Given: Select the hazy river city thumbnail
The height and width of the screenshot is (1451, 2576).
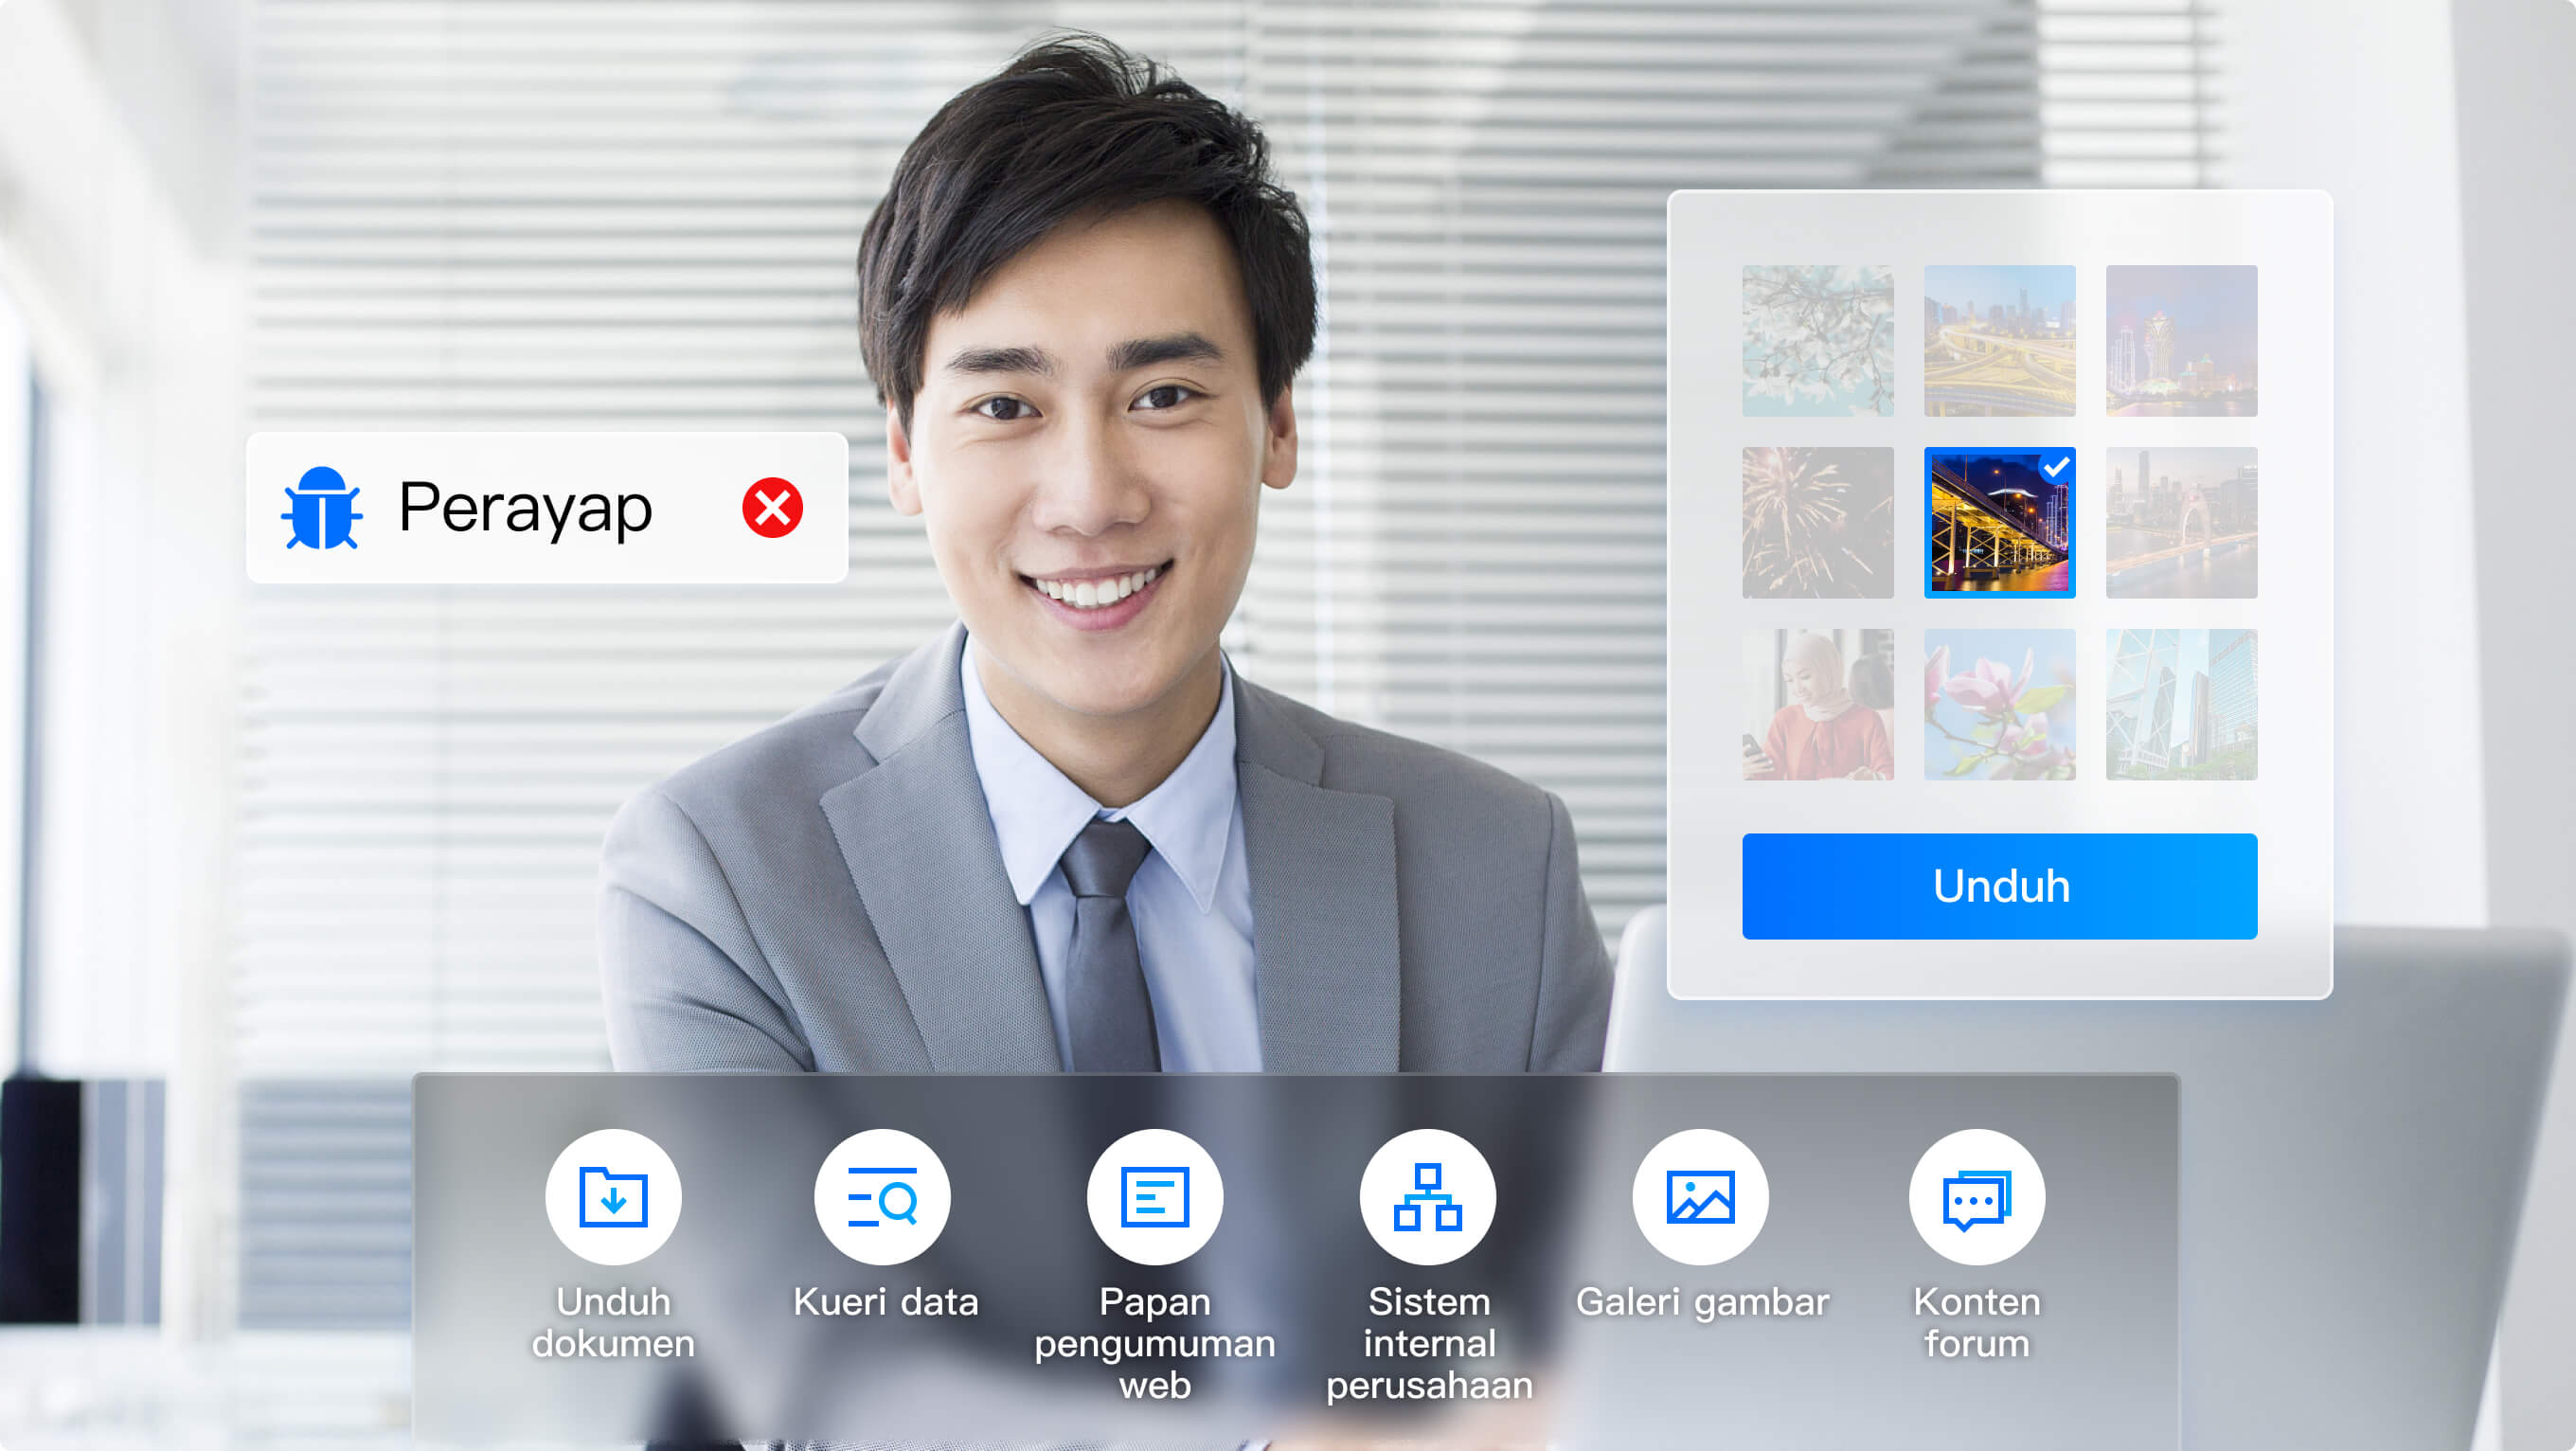Looking at the screenshot, I should [x=2181, y=523].
